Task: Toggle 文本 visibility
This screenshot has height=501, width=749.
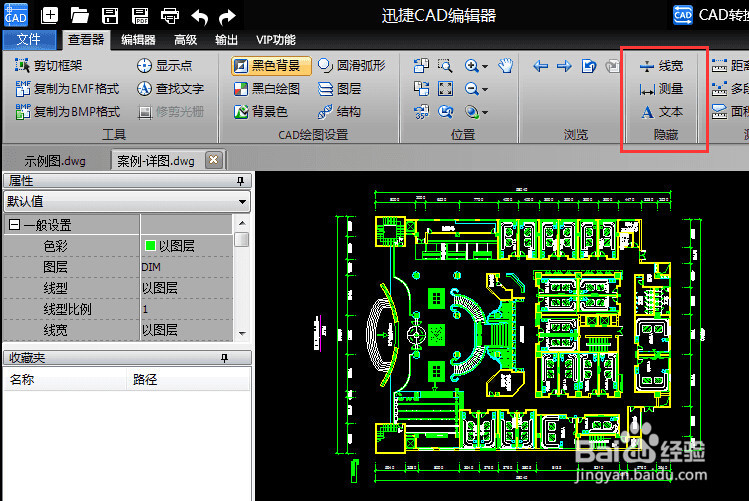Action: 662,112
